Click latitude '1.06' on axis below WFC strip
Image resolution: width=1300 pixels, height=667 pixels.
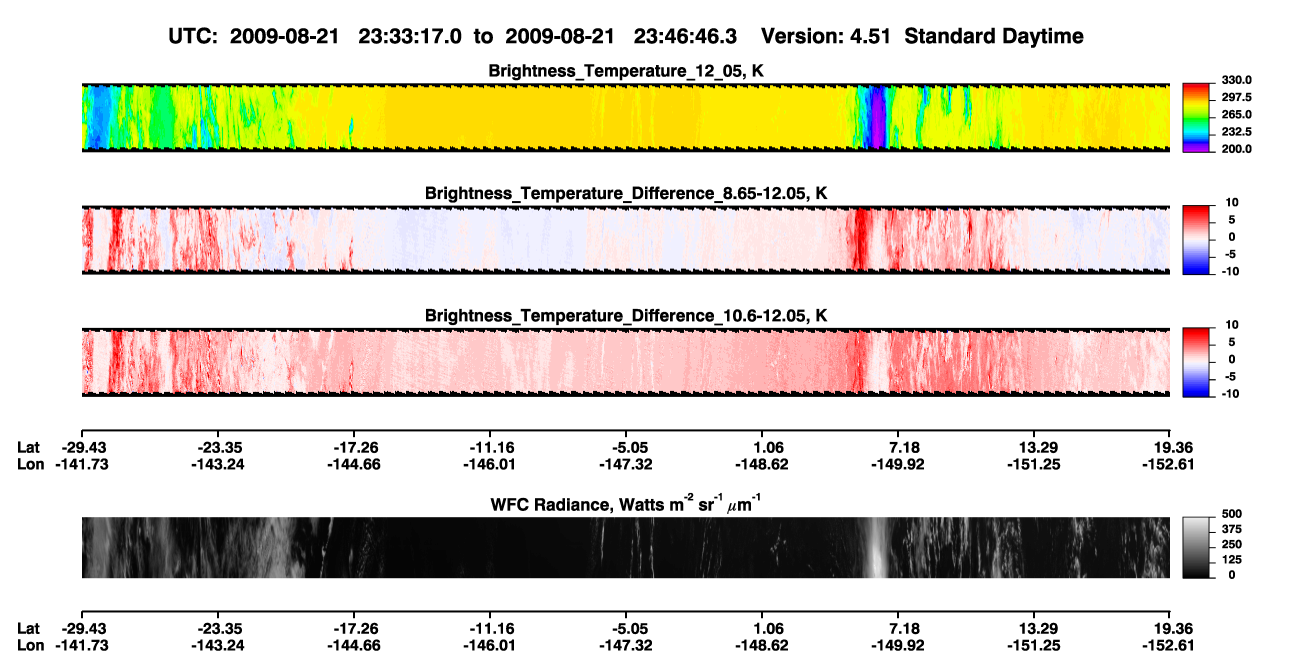762,628
